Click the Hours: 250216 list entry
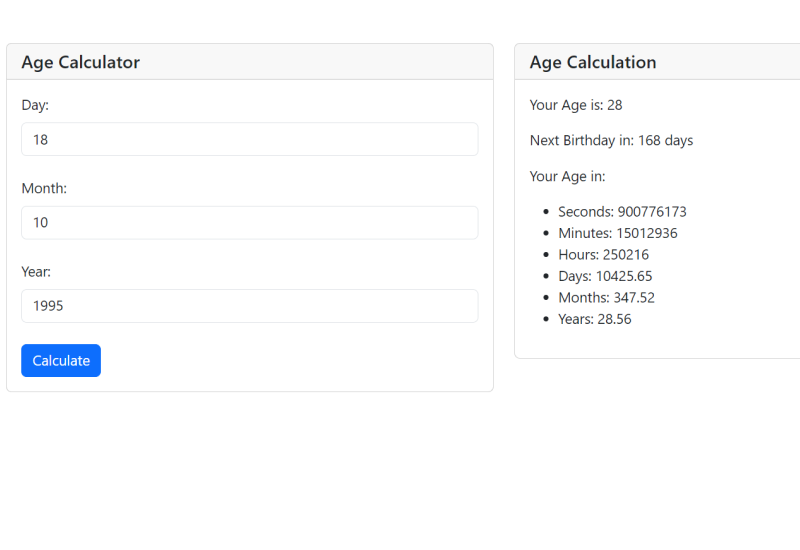 click(x=603, y=255)
